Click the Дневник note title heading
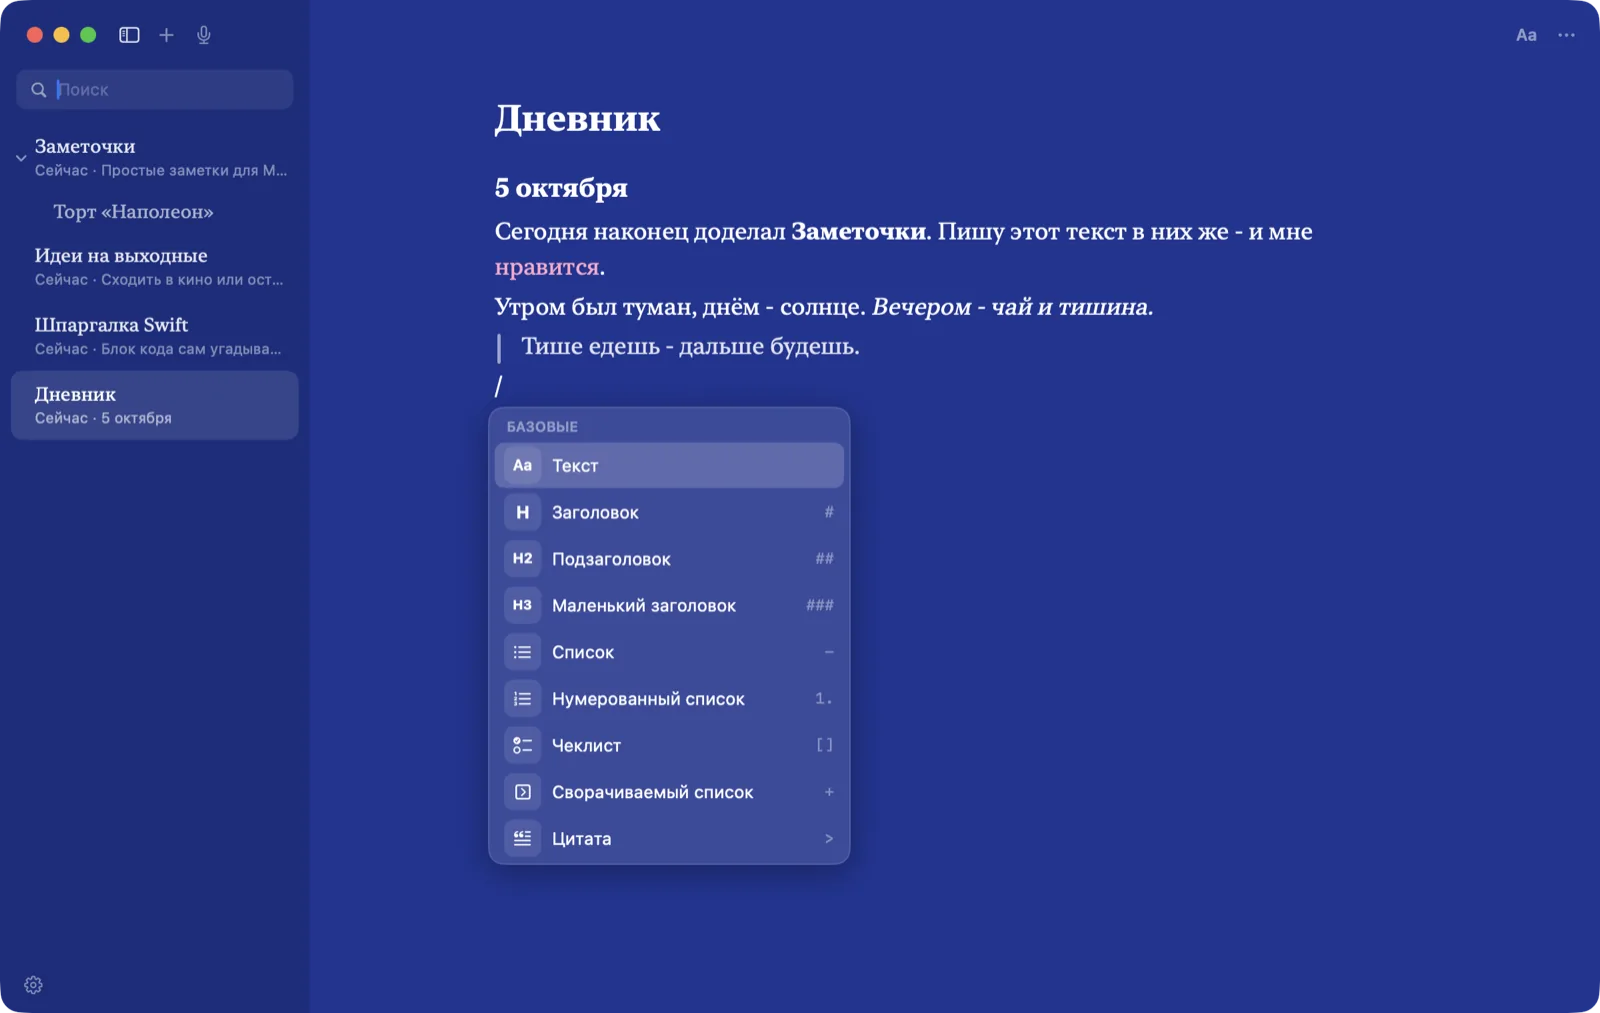The width and height of the screenshot is (1600, 1013). (x=577, y=118)
